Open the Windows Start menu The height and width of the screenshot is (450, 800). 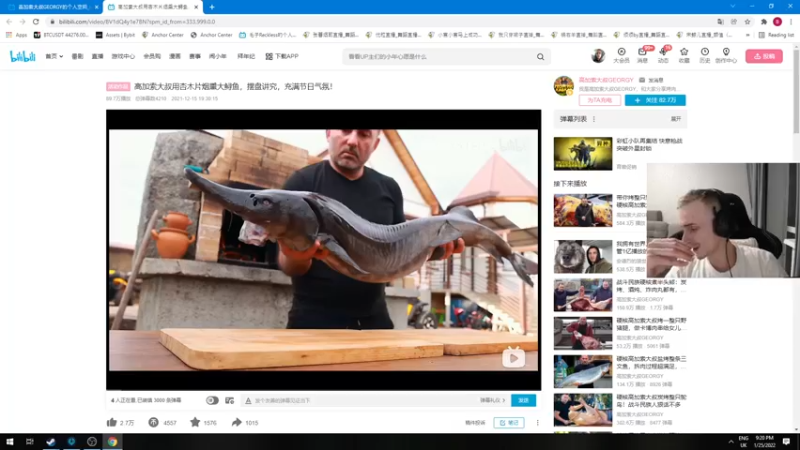(9, 442)
